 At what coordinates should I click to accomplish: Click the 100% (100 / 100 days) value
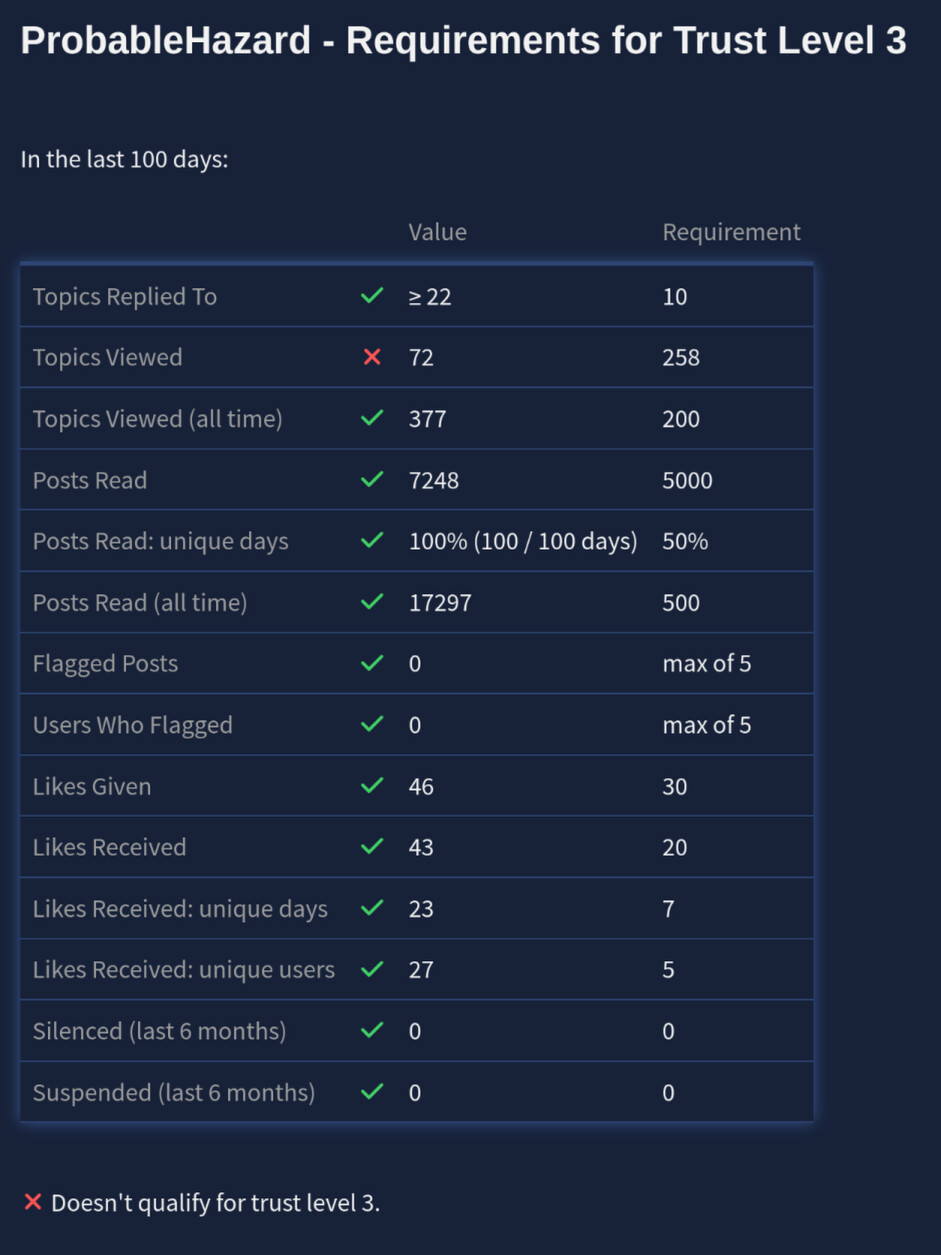(x=522, y=541)
